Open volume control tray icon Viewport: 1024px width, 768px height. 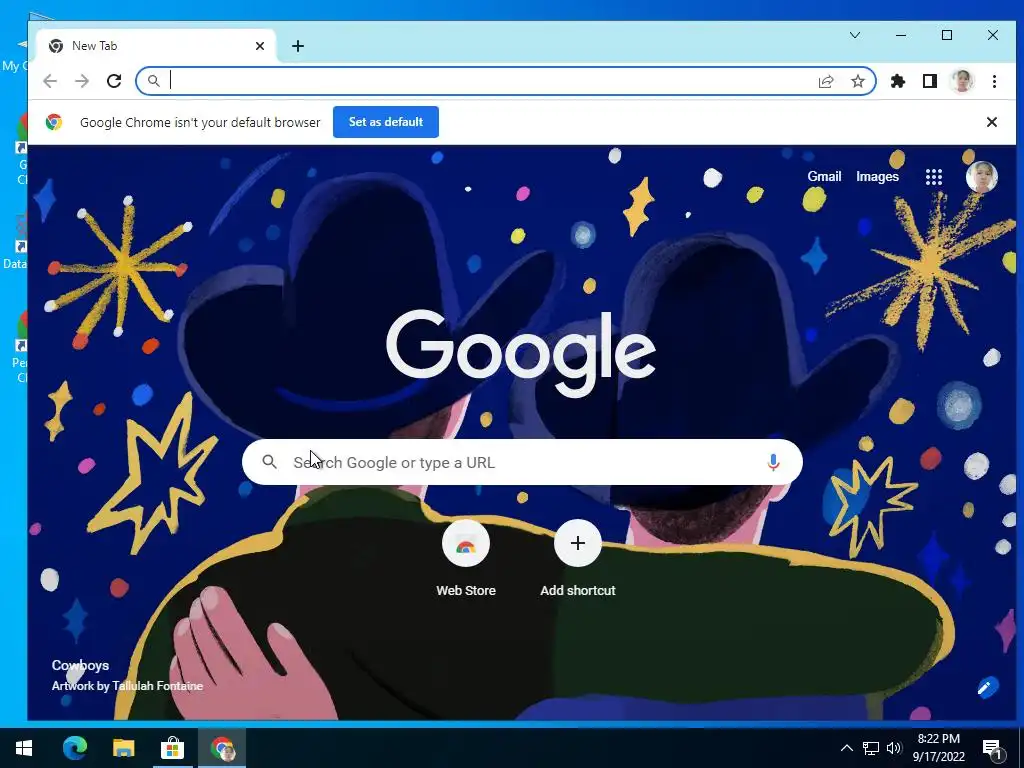click(x=894, y=748)
